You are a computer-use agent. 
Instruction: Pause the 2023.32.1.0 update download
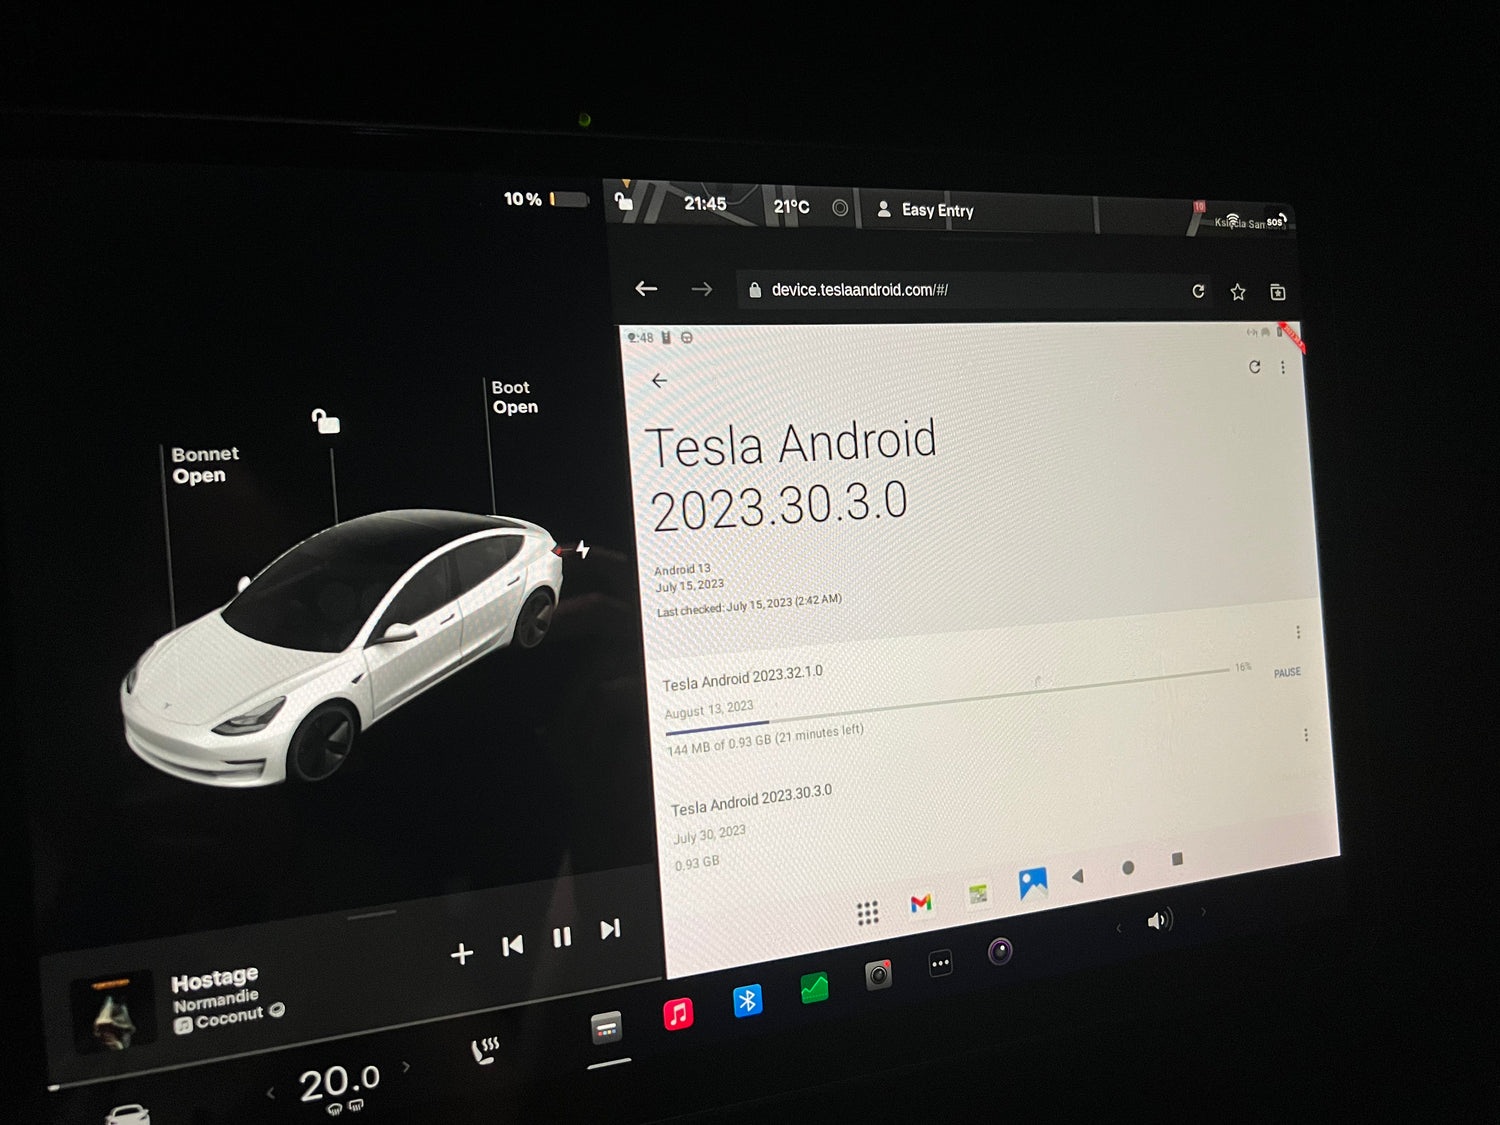click(1286, 673)
